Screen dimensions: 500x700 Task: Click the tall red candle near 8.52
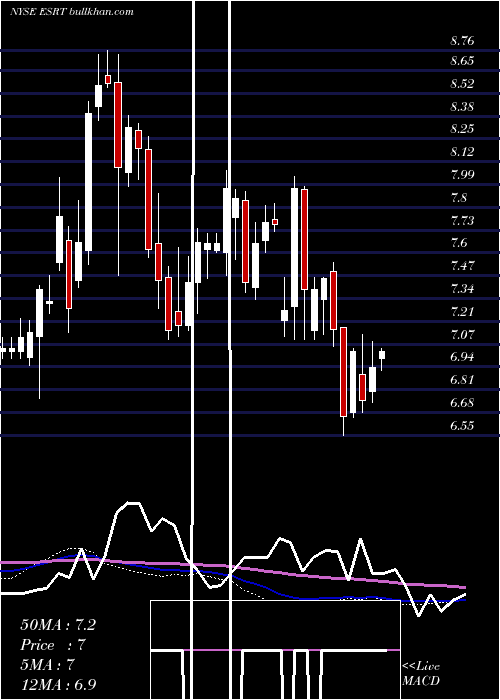(118, 125)
